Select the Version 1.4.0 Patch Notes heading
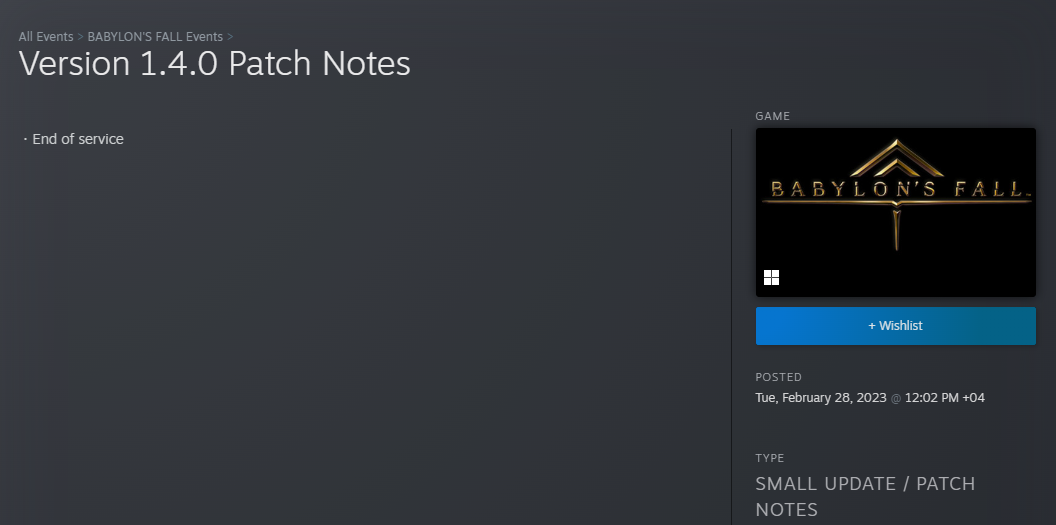 coord(214,64)
